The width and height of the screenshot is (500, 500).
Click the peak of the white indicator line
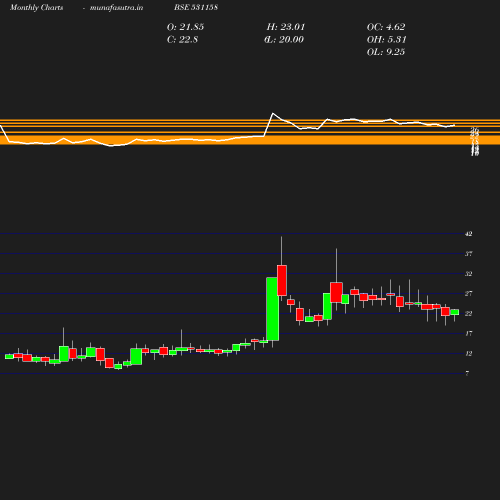pos(273,114)
